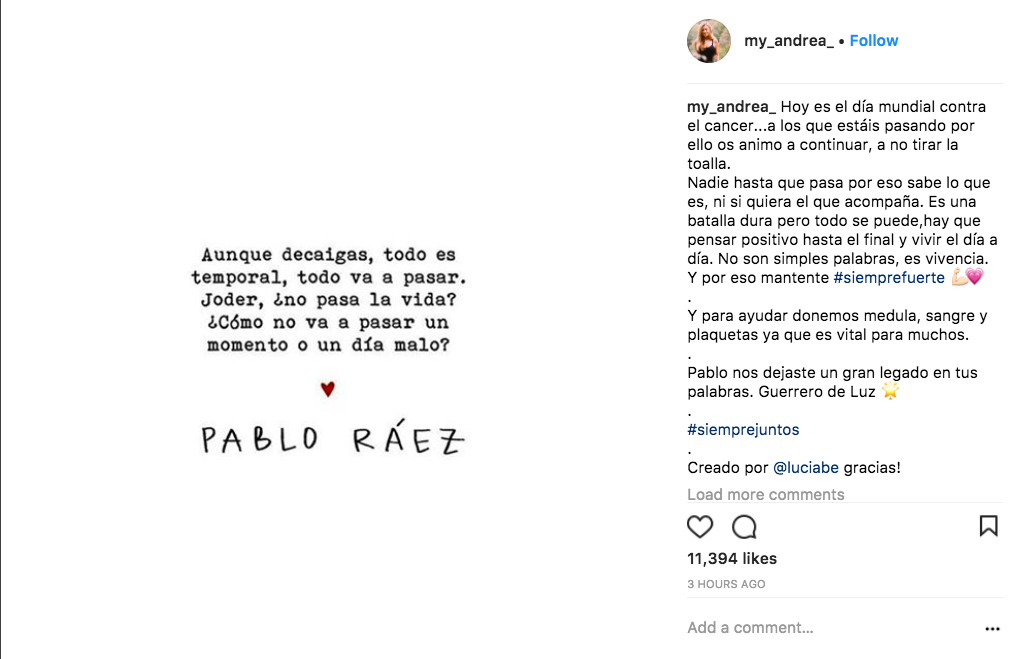
Task: Click the flexed arm emoji in caption
Action: (x=958, y=278)
